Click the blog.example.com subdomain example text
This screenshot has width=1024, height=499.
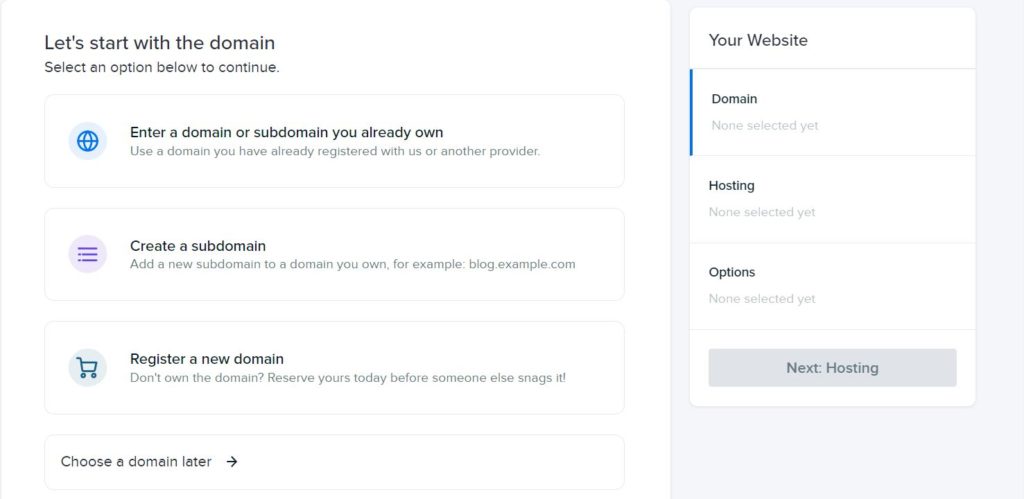tap(522, 265)
